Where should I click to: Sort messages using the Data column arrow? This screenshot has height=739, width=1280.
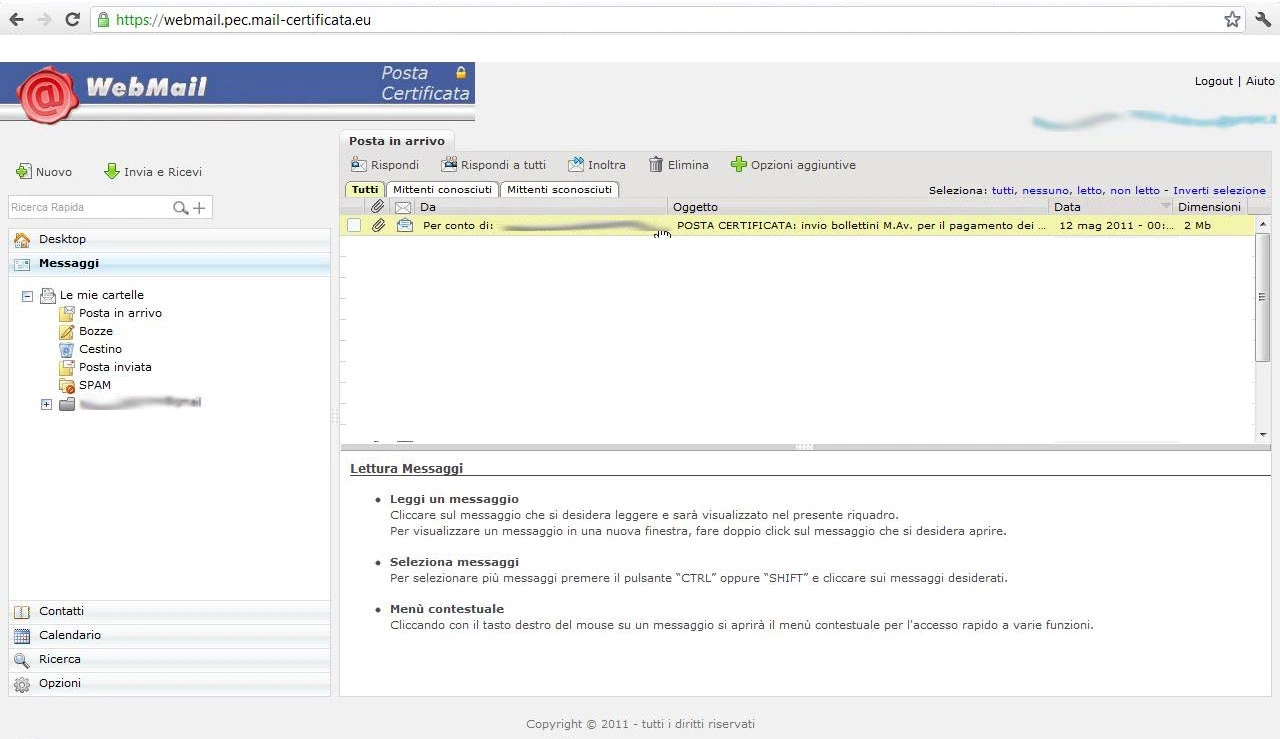tap(1165, 207)
